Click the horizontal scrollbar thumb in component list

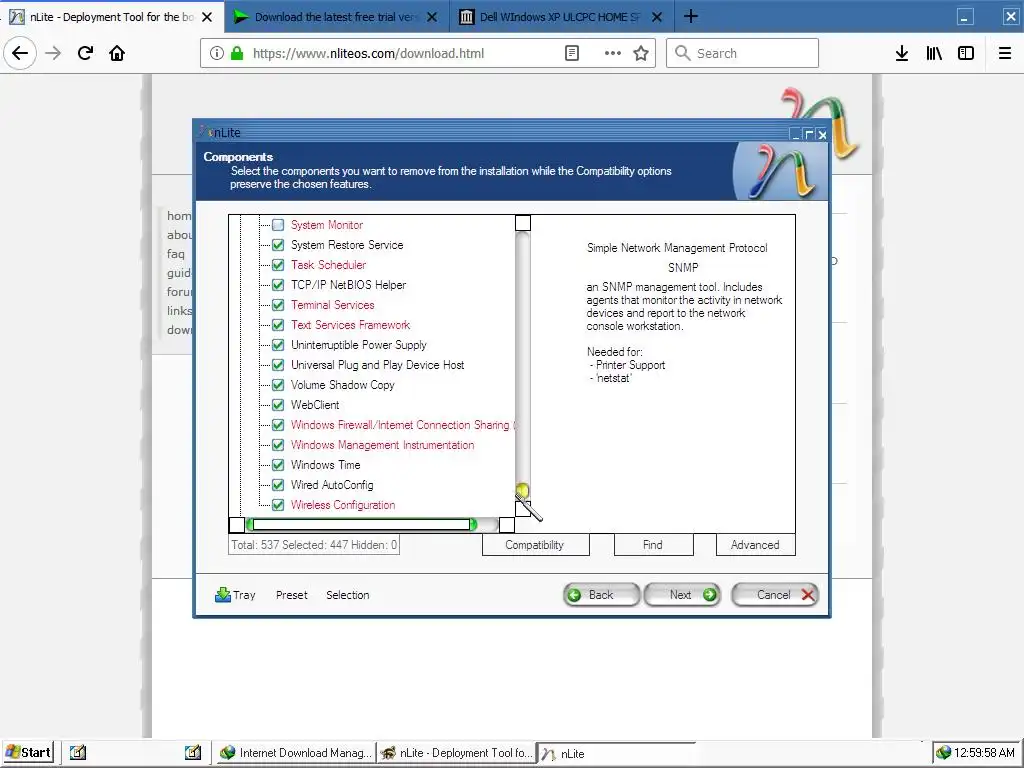coord(361,524)
